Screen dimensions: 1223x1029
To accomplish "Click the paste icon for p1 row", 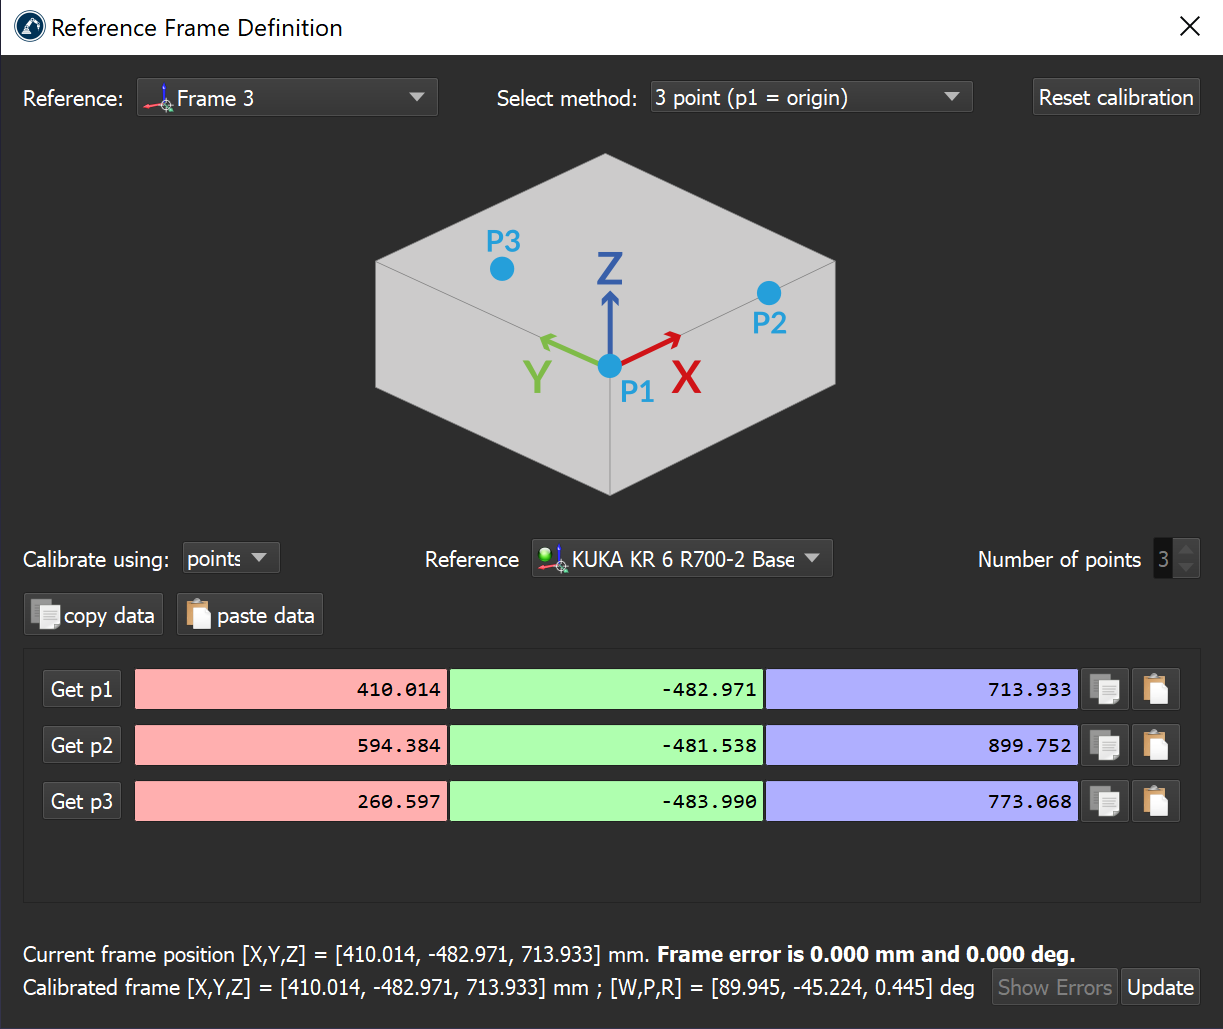I will 1155,689.
